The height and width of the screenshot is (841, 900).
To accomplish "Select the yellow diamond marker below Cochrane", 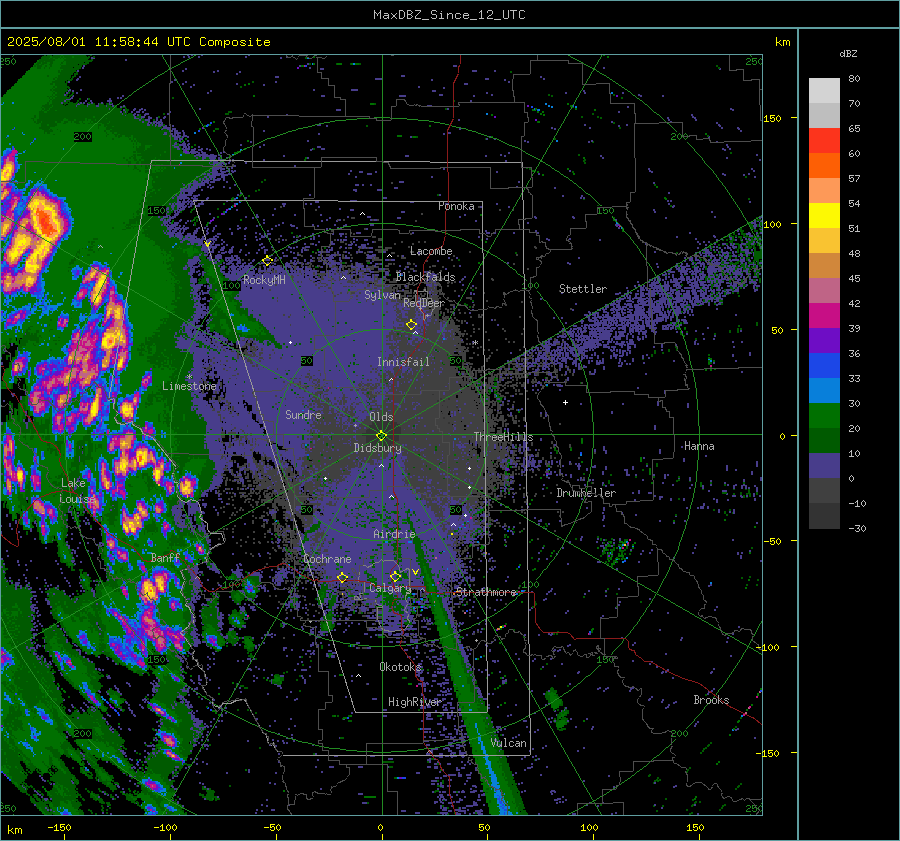I will point(343,577).
